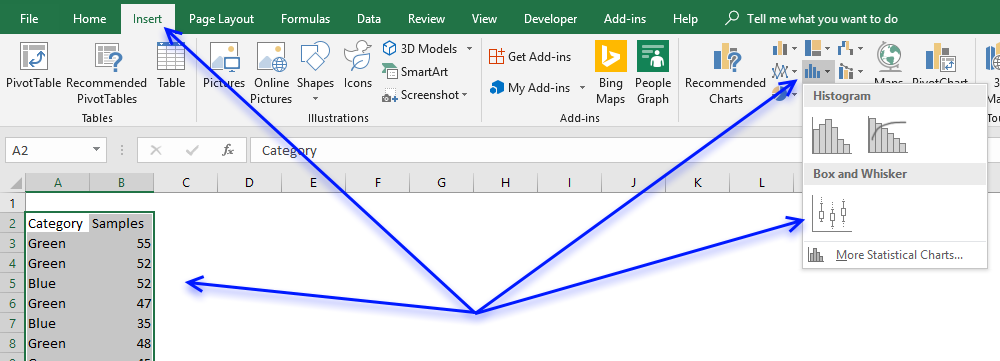This screenshot has height=361, width=1000.
Task: Select the Samples header cell
Action: (121, 224)
